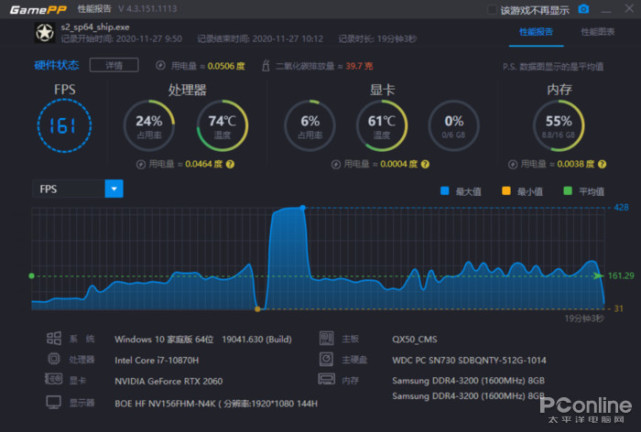641x432 pixels.
Task: Open the 性能图表 tab
Action: (x=598, y=32)
